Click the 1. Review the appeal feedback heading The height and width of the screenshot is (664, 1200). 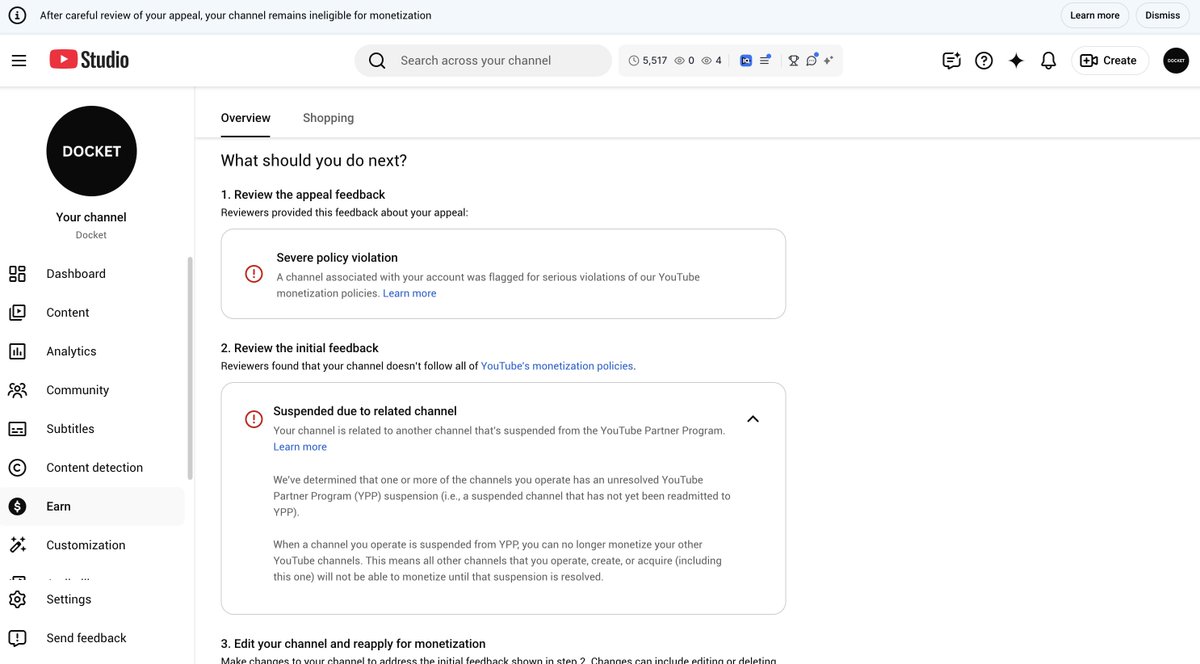click(303, 195)
